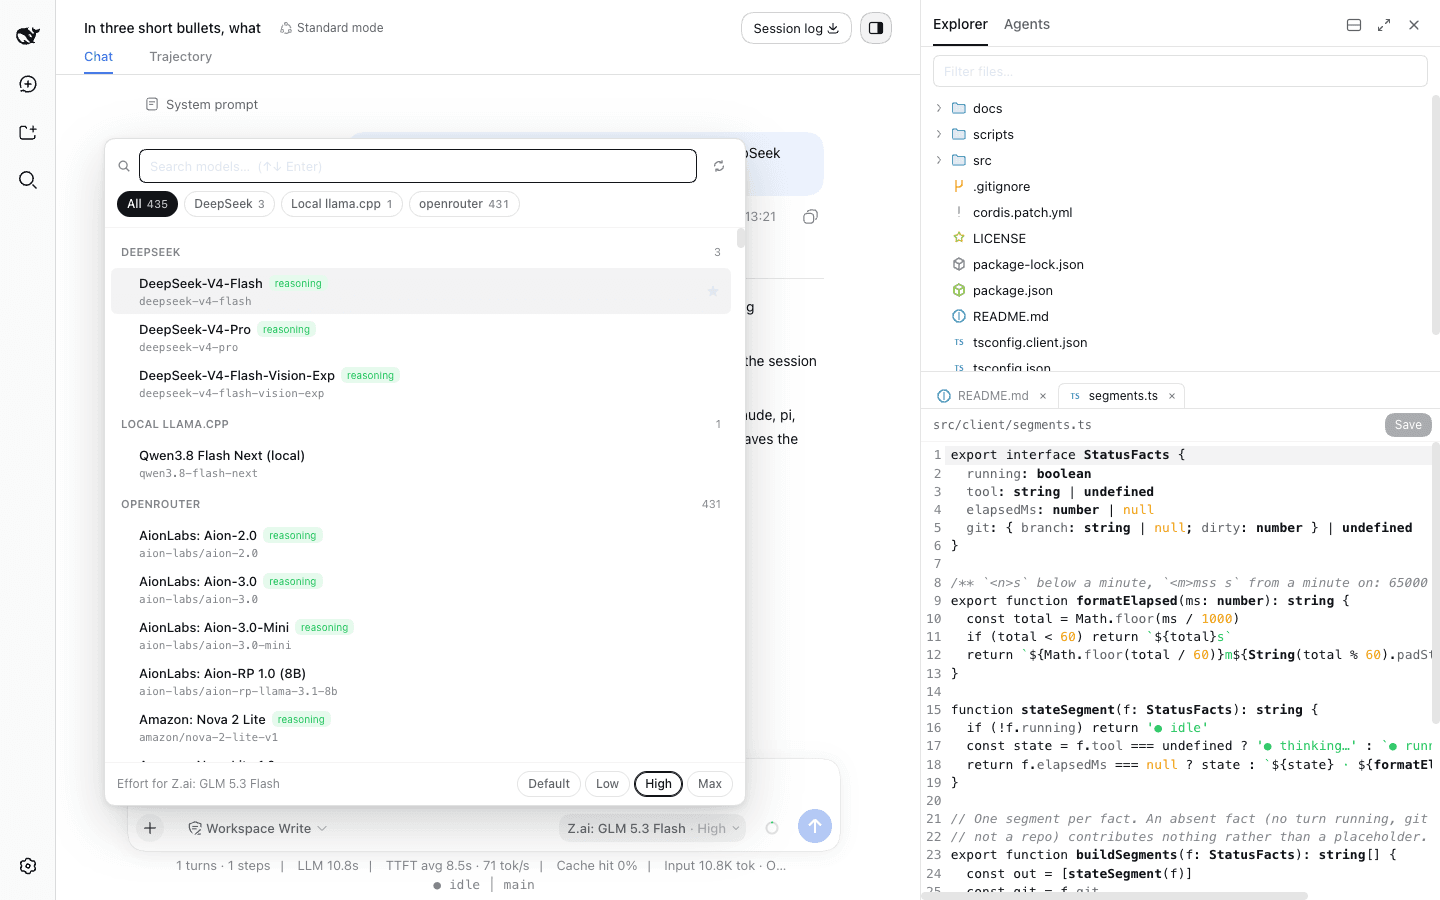1440x900 pixels.
Task: Open package.json in the explorer
Action: click(1012, 290)
